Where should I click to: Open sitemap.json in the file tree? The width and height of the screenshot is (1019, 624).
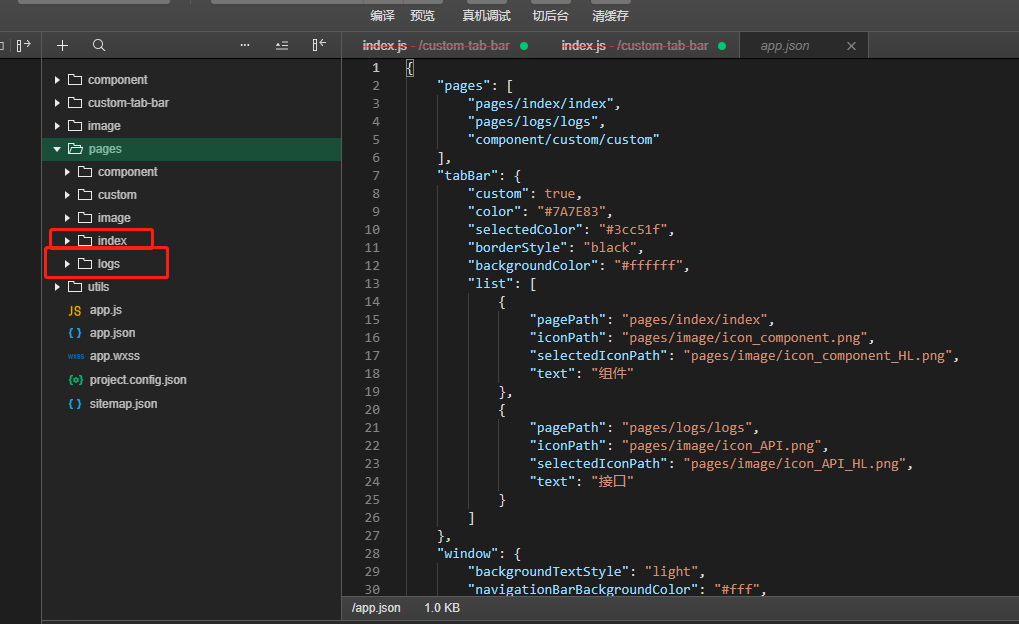pos(123,404)
